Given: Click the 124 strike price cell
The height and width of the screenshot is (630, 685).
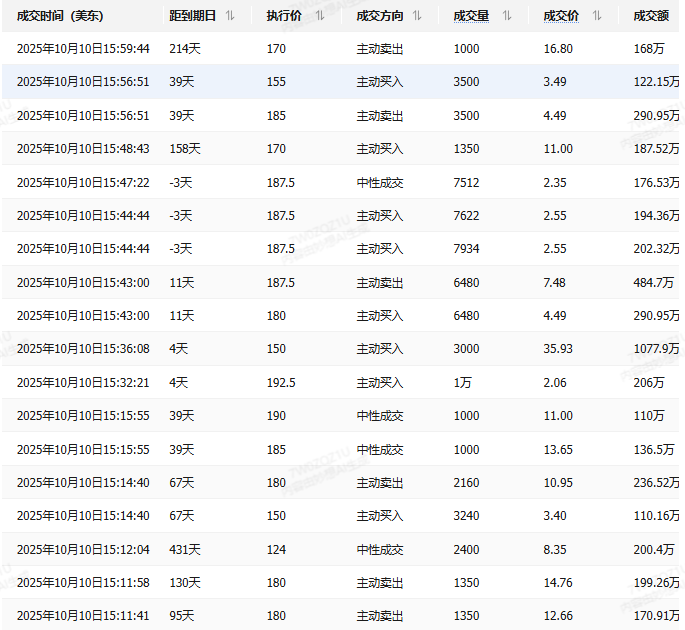Looking at the screenshot, I should (276, 549).
